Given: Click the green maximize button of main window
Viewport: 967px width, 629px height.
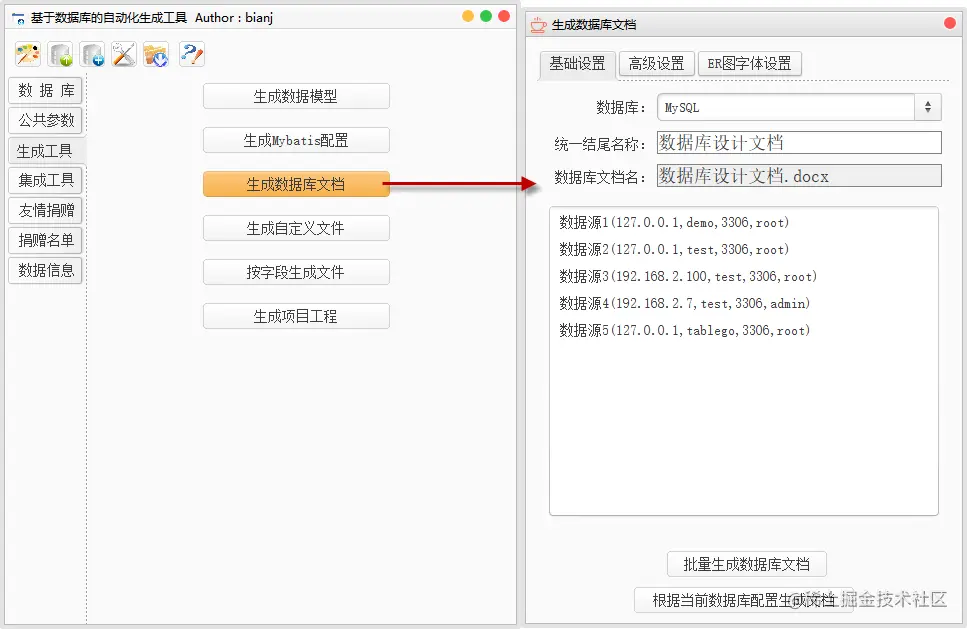Looking at the screenshot, I should pos(486,16).
